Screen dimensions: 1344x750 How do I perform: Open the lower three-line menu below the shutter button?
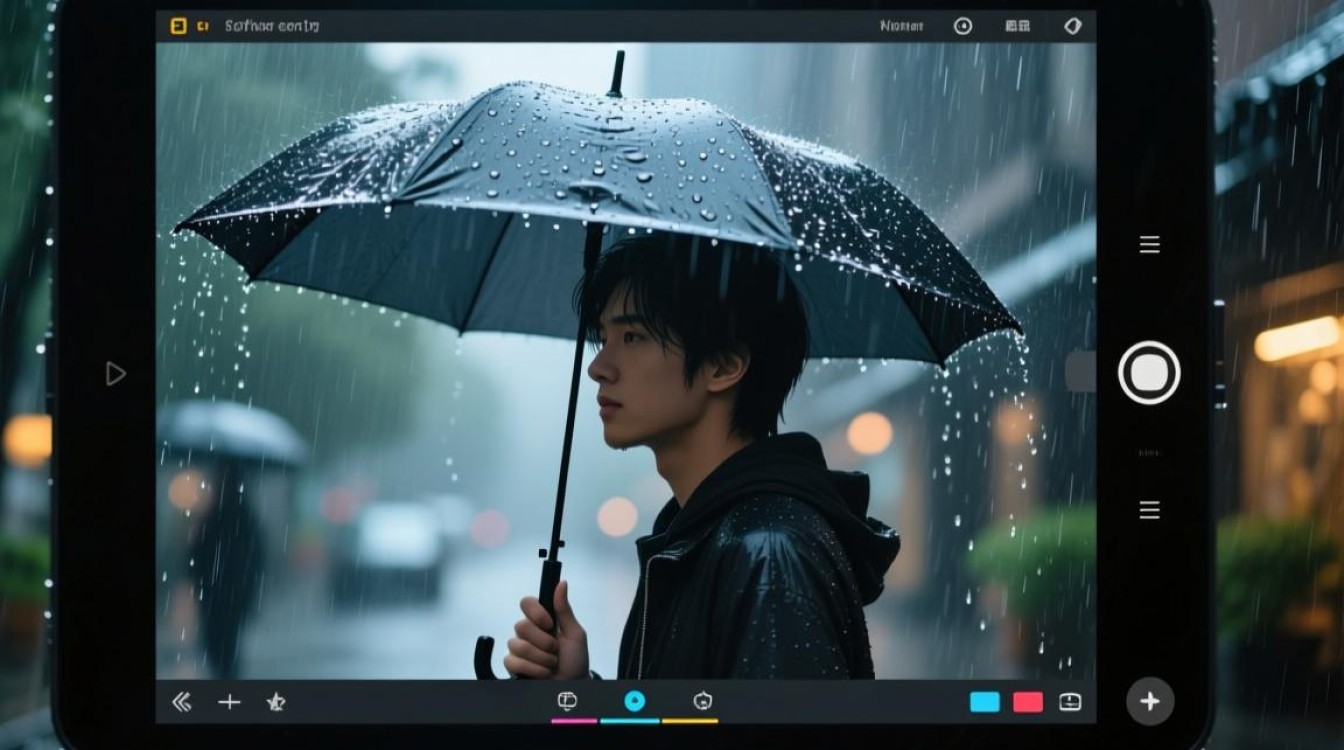pos(1150,510)
